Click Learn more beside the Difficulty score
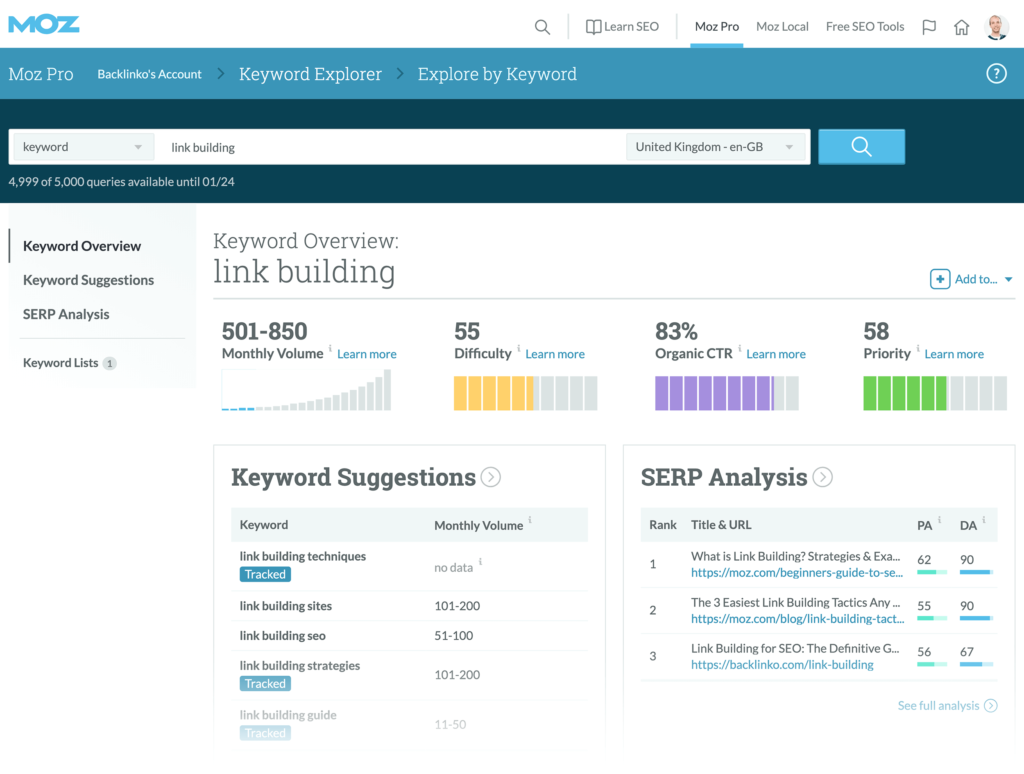 click(x=555, y=354)
